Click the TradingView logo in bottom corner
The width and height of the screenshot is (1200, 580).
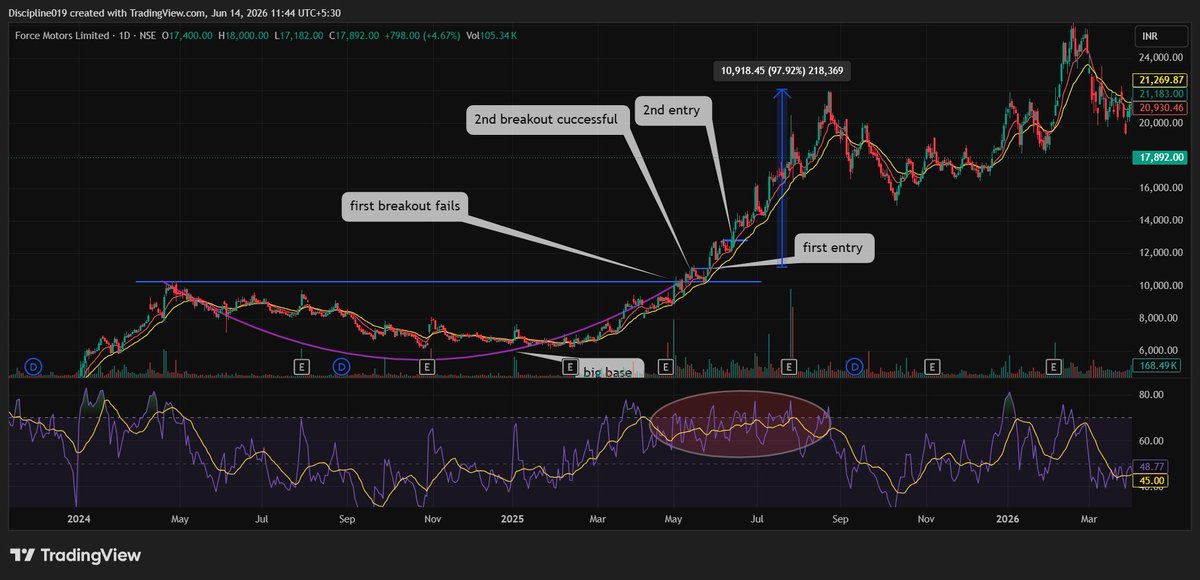[76, 555]
